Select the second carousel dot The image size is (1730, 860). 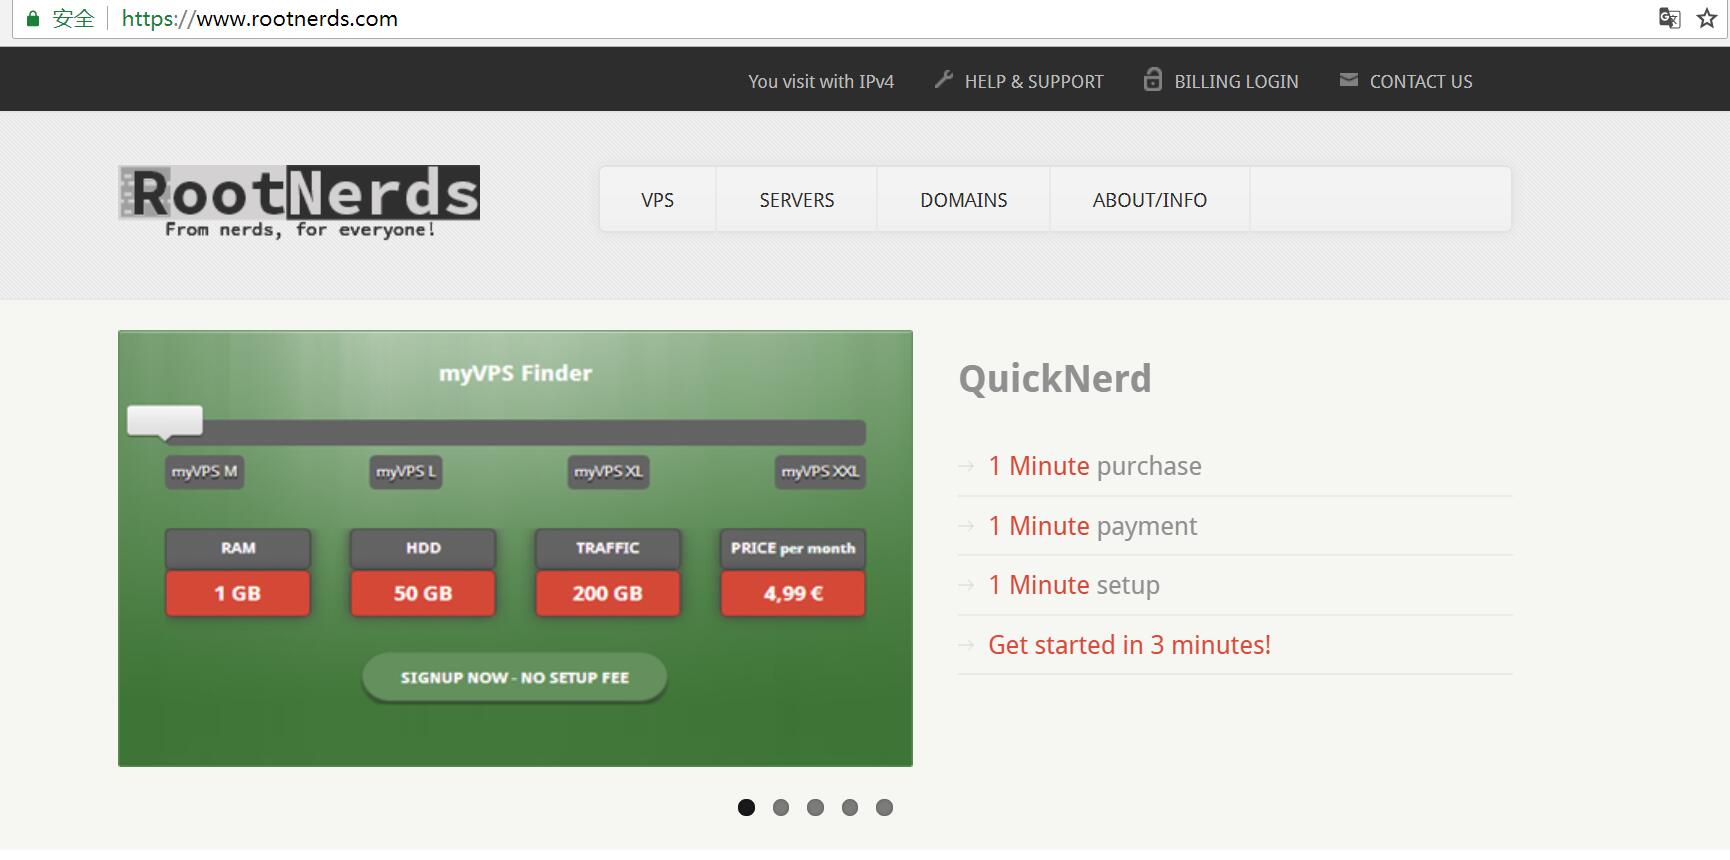tap(781, 807)
